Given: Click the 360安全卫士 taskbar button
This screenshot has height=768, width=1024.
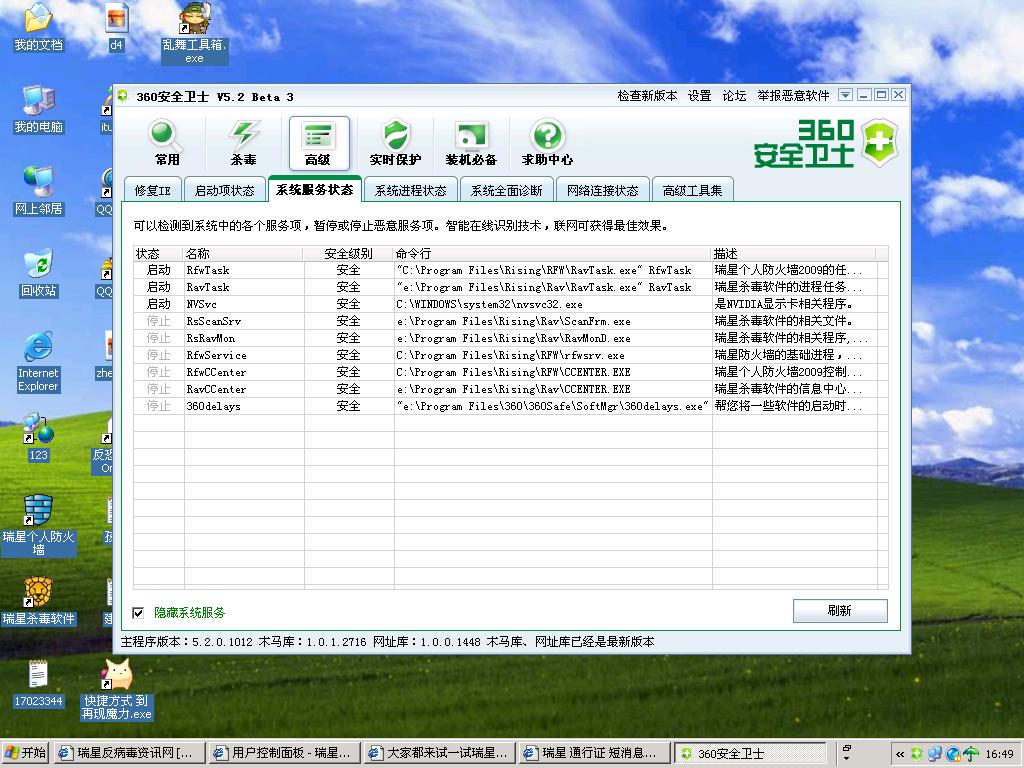Looking at the screenshot, I should pyautogui.click(x=750, y=753).
